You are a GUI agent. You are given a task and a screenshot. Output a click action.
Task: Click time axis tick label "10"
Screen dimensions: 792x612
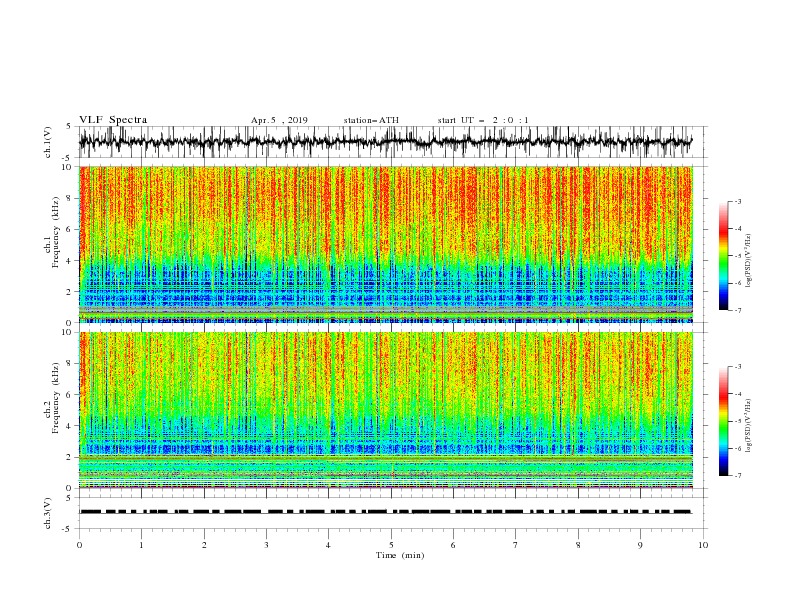point(703,545)
